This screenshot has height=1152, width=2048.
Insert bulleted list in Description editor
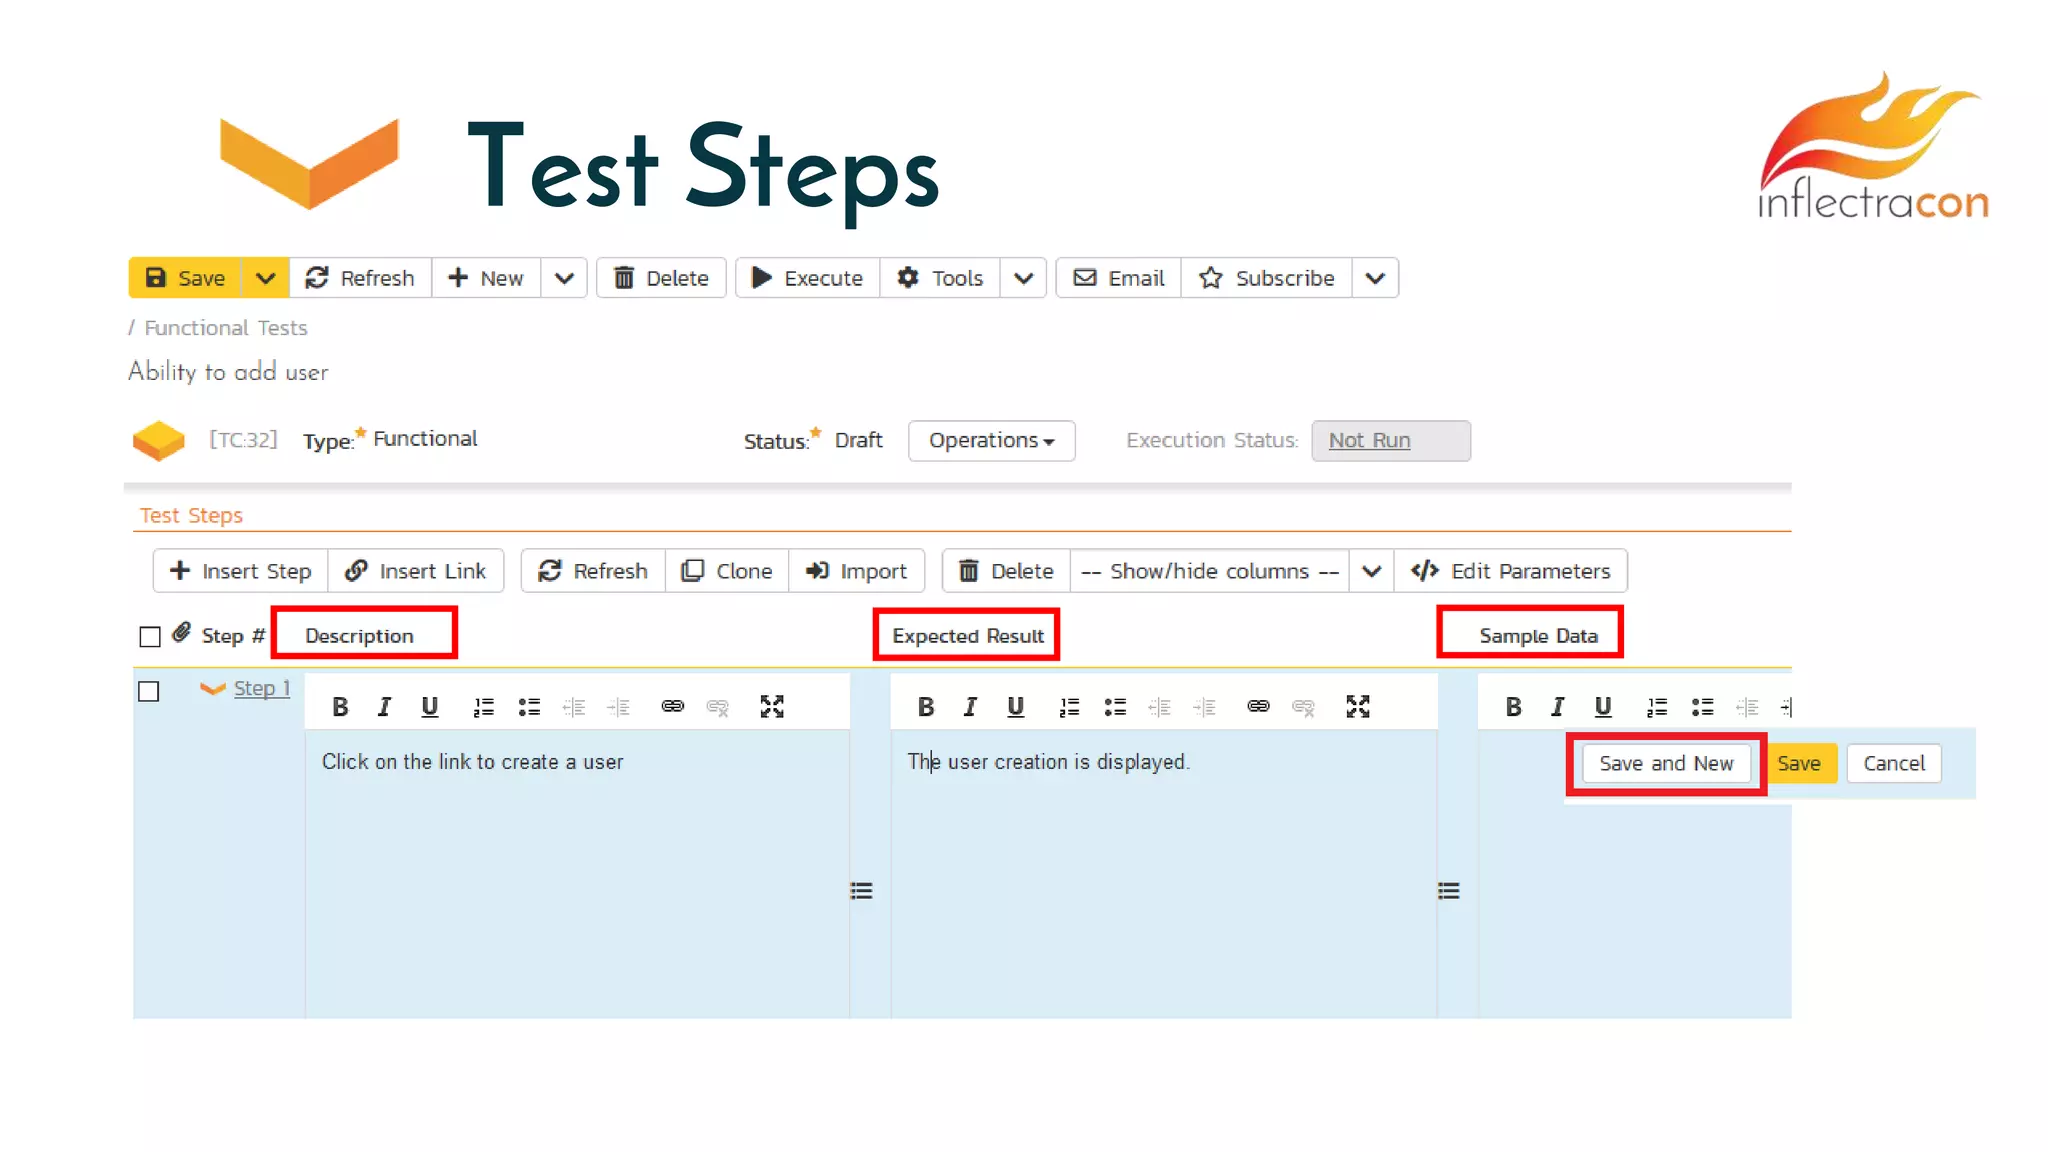529,707
